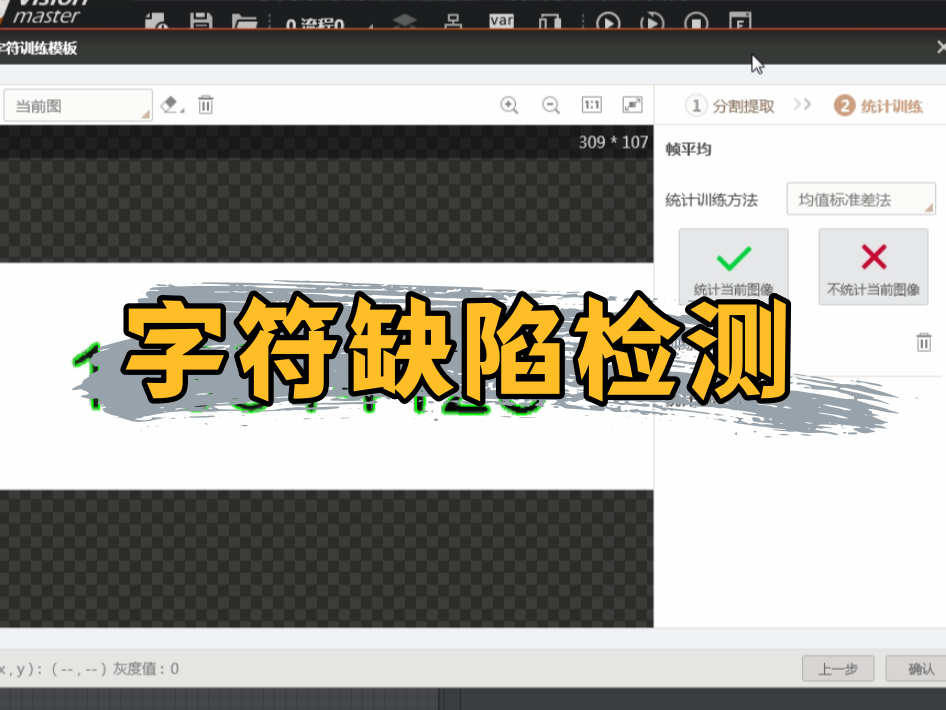Reset image to 1:1 scale
The height and width of the screenshot is (710, 946).
pos(591,105)
